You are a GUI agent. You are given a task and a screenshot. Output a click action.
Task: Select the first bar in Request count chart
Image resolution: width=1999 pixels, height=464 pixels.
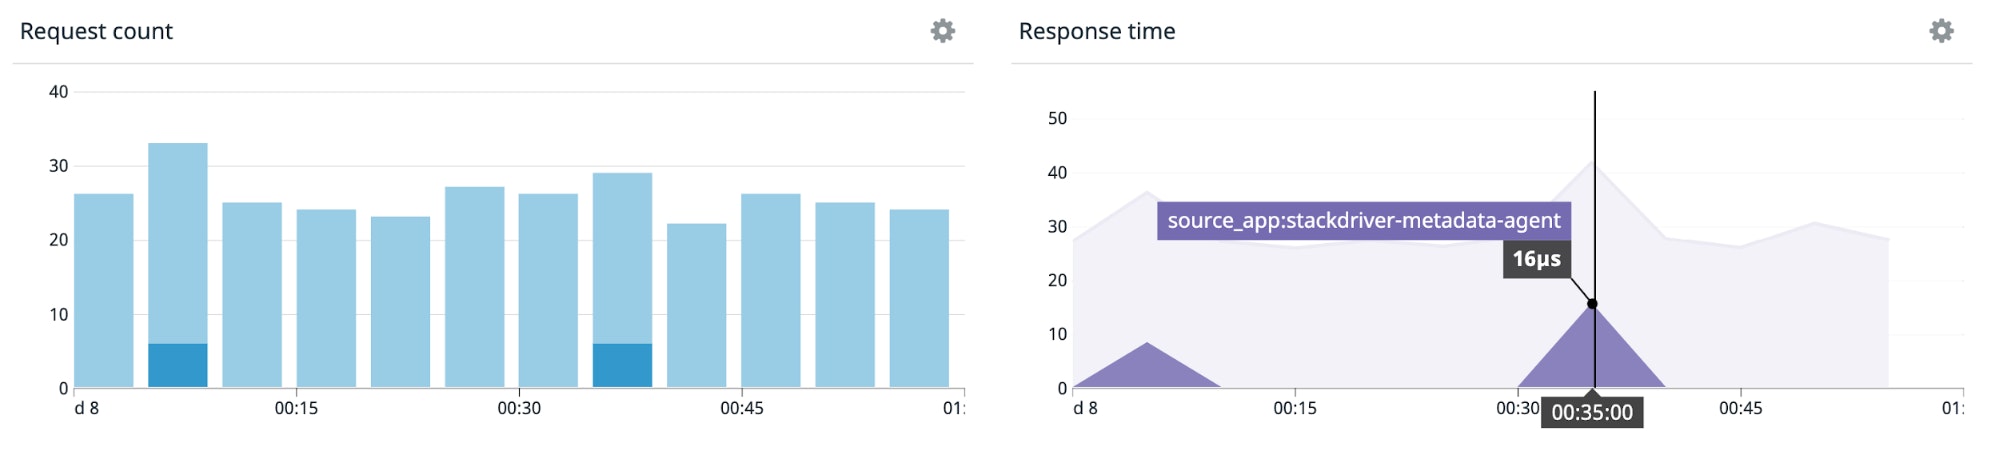[x=104, y=290]
